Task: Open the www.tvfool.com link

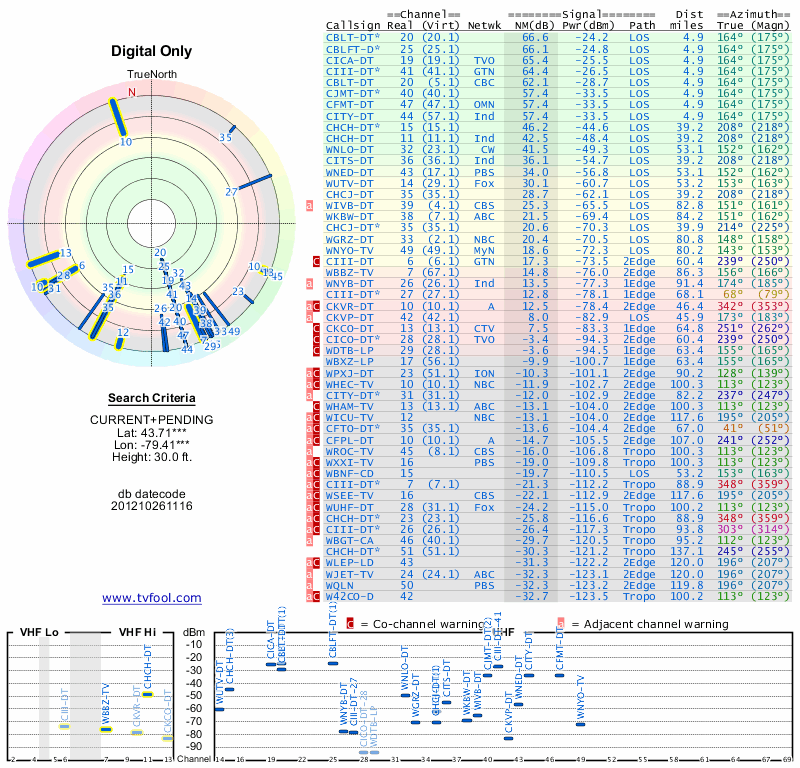Action: click(152, 598)
